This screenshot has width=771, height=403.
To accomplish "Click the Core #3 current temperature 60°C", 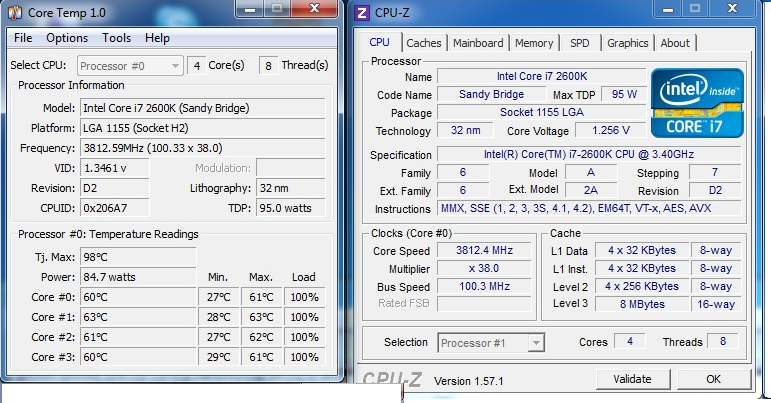I will [x=138, y=357].
